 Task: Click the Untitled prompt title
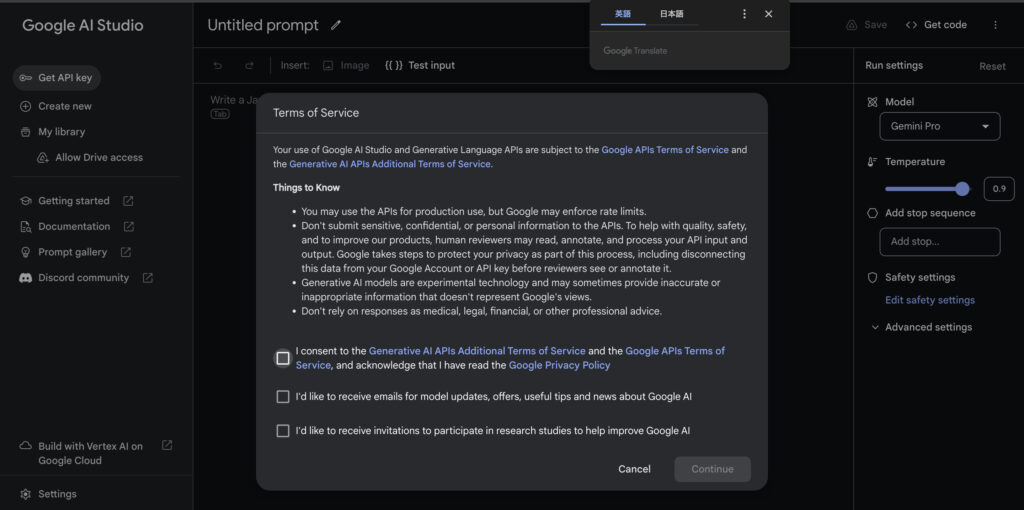click(263, 25)
